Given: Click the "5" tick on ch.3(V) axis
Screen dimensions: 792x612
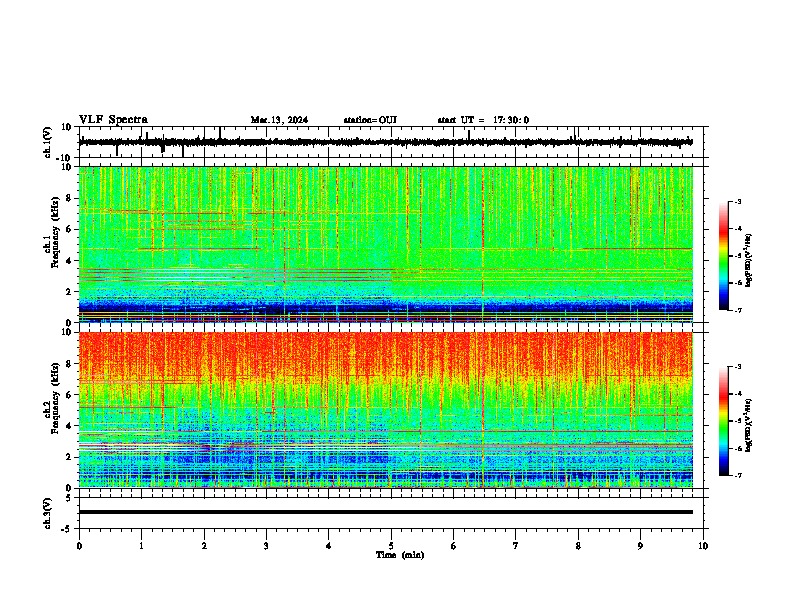Looking at the screenshot, I should pos(69,497).
